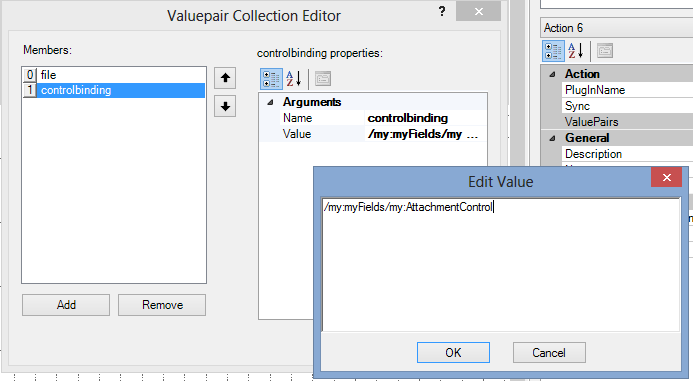Image resolution: width=693 pixels, height=381 pixels.
Task: Click Alphabetical sort icon in Action 6 panel
Action: pyautogui.click(x=576, y=51)
